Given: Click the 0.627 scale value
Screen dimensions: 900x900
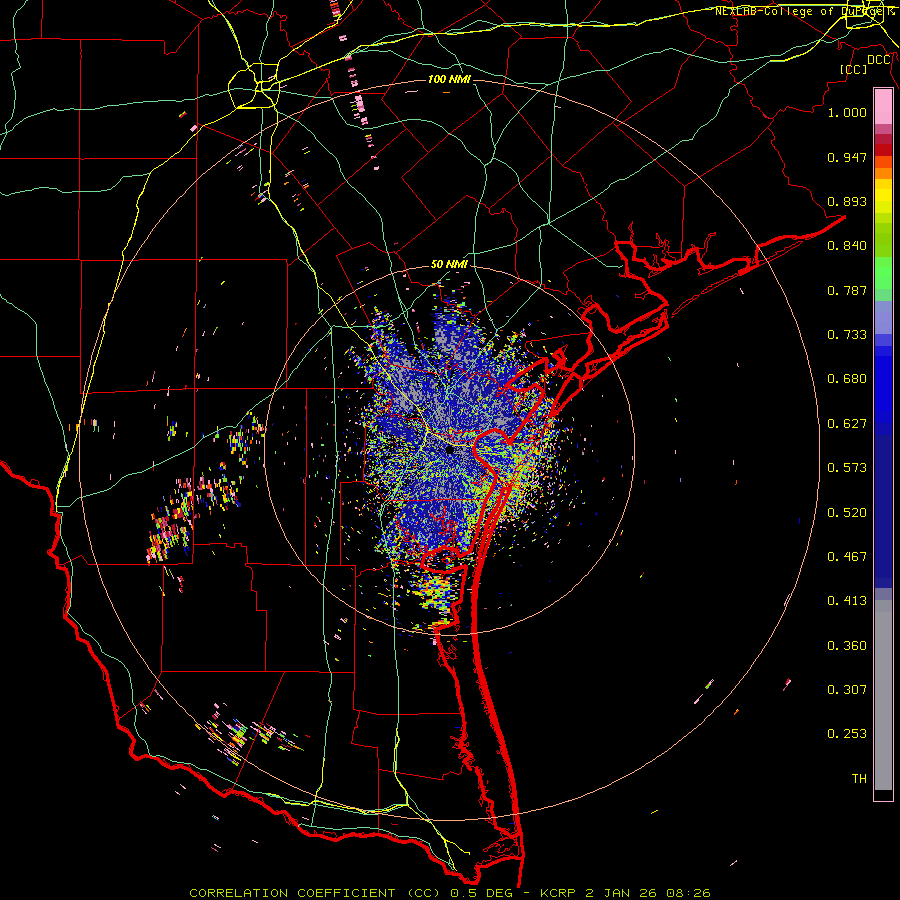Looking at the screenshot, I should pyautogui.click(x=847, y=424).
